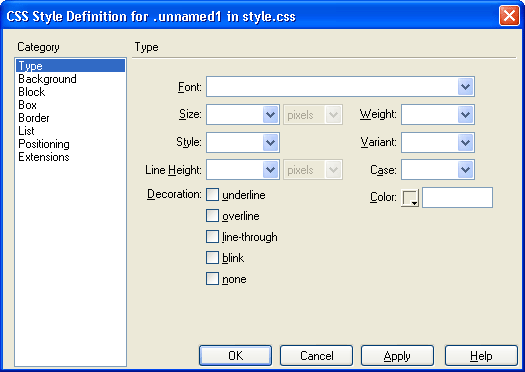Check the overline decoration option
Viewport: 525px width, 372px height.
[212, 216]
